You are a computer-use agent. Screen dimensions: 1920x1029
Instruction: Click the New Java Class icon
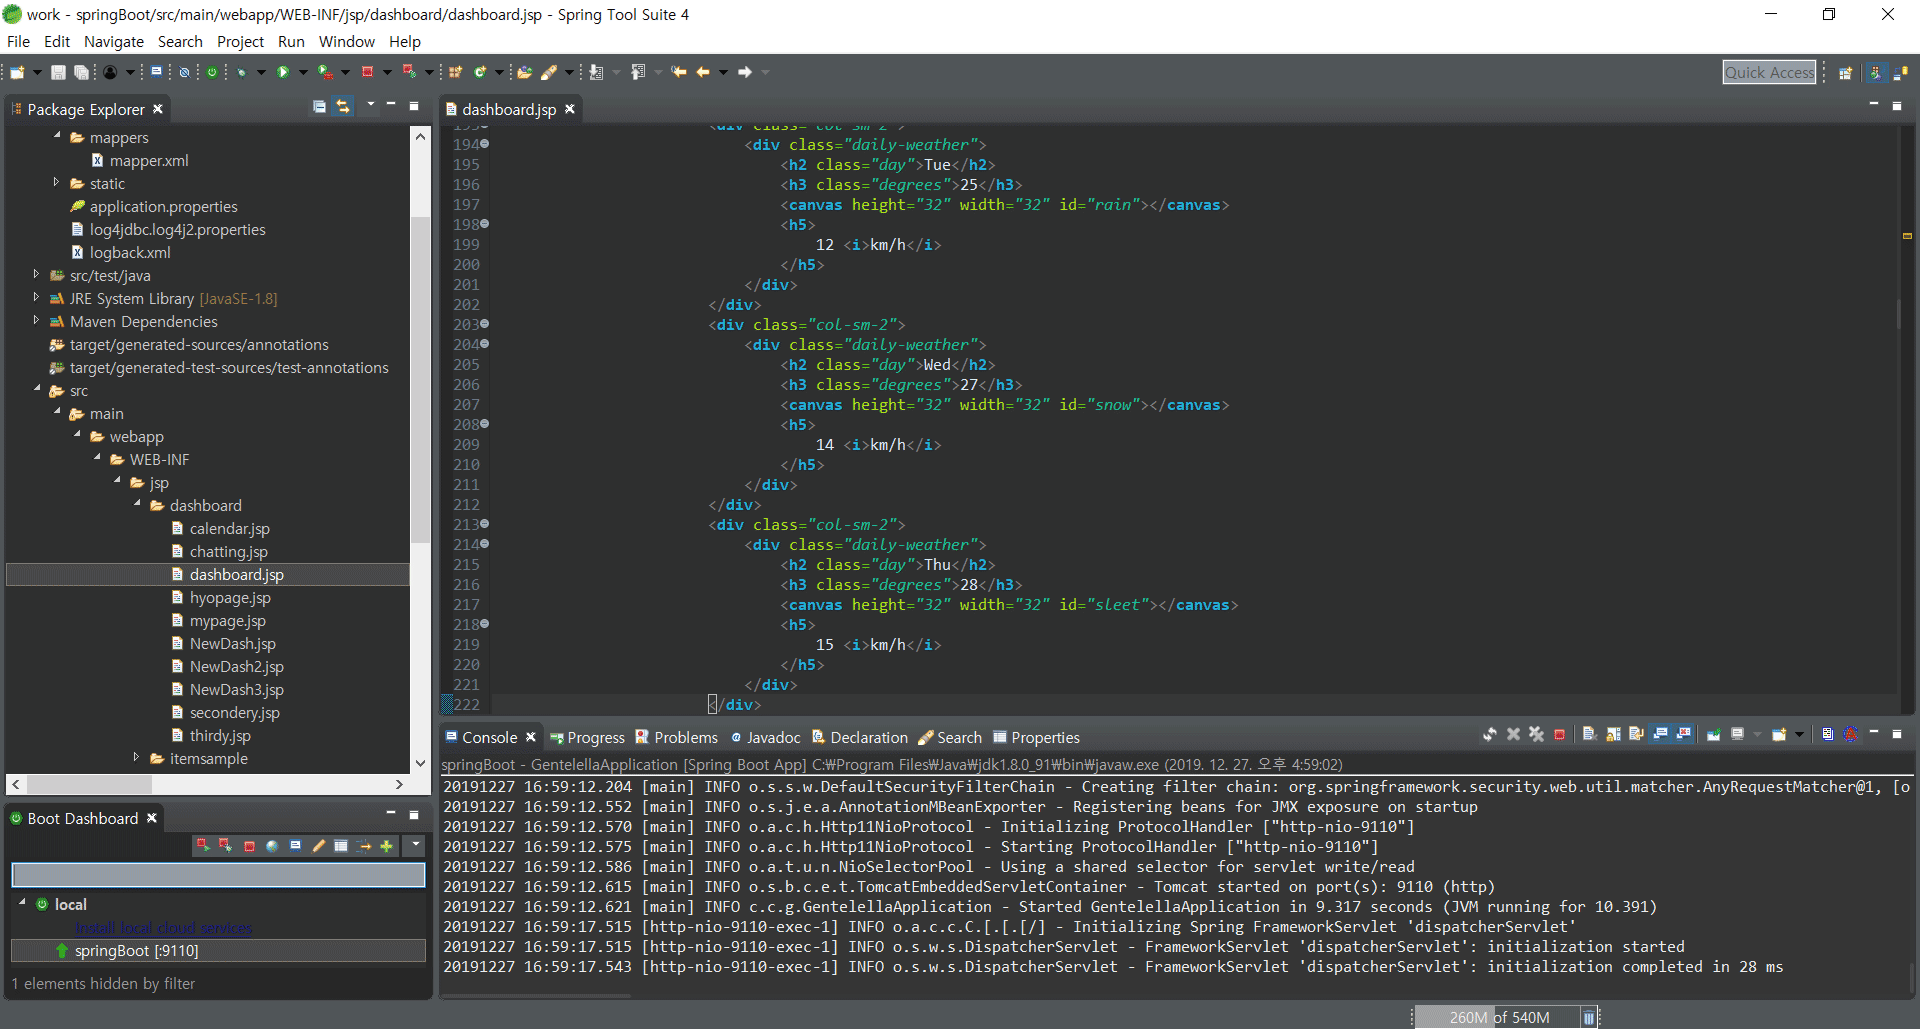pos(479,72)
